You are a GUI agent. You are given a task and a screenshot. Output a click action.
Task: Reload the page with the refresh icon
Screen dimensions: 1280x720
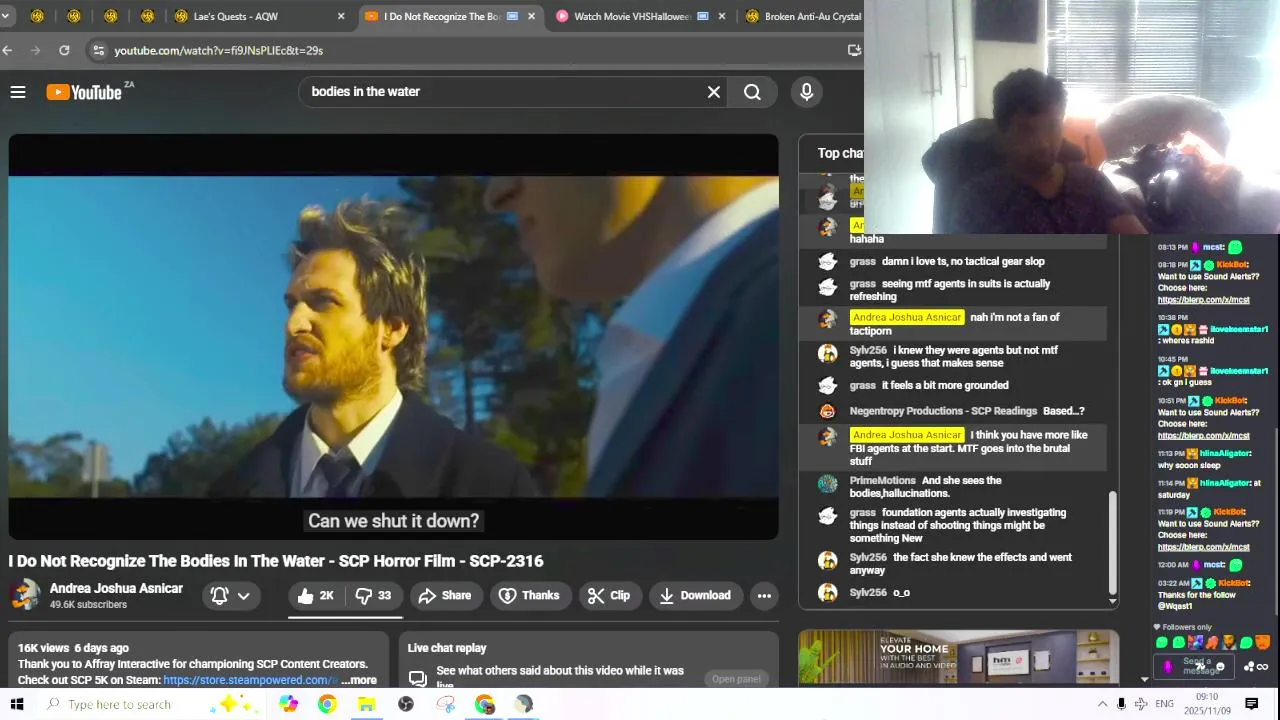point(64,50)
